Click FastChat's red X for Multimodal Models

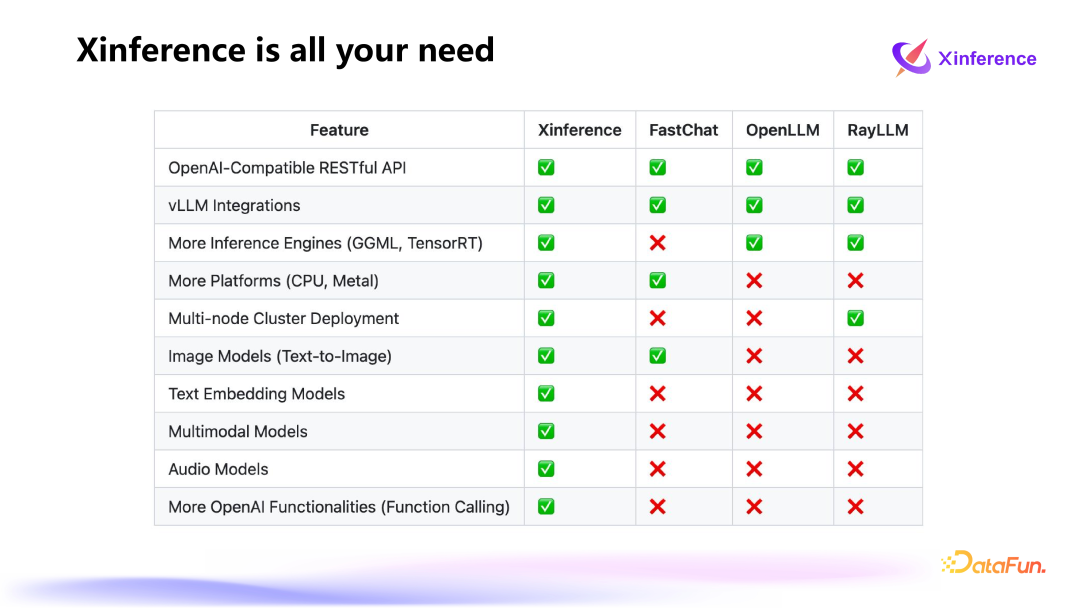(657, 431)
